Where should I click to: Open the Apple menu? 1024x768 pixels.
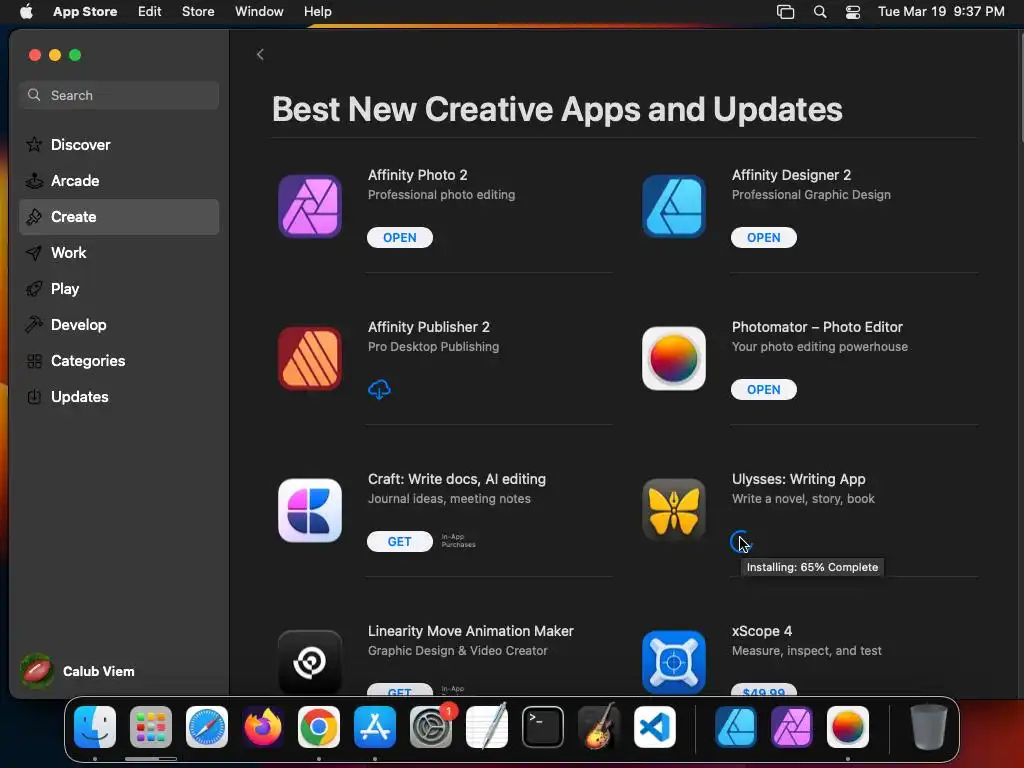click(x=26, y=11)
